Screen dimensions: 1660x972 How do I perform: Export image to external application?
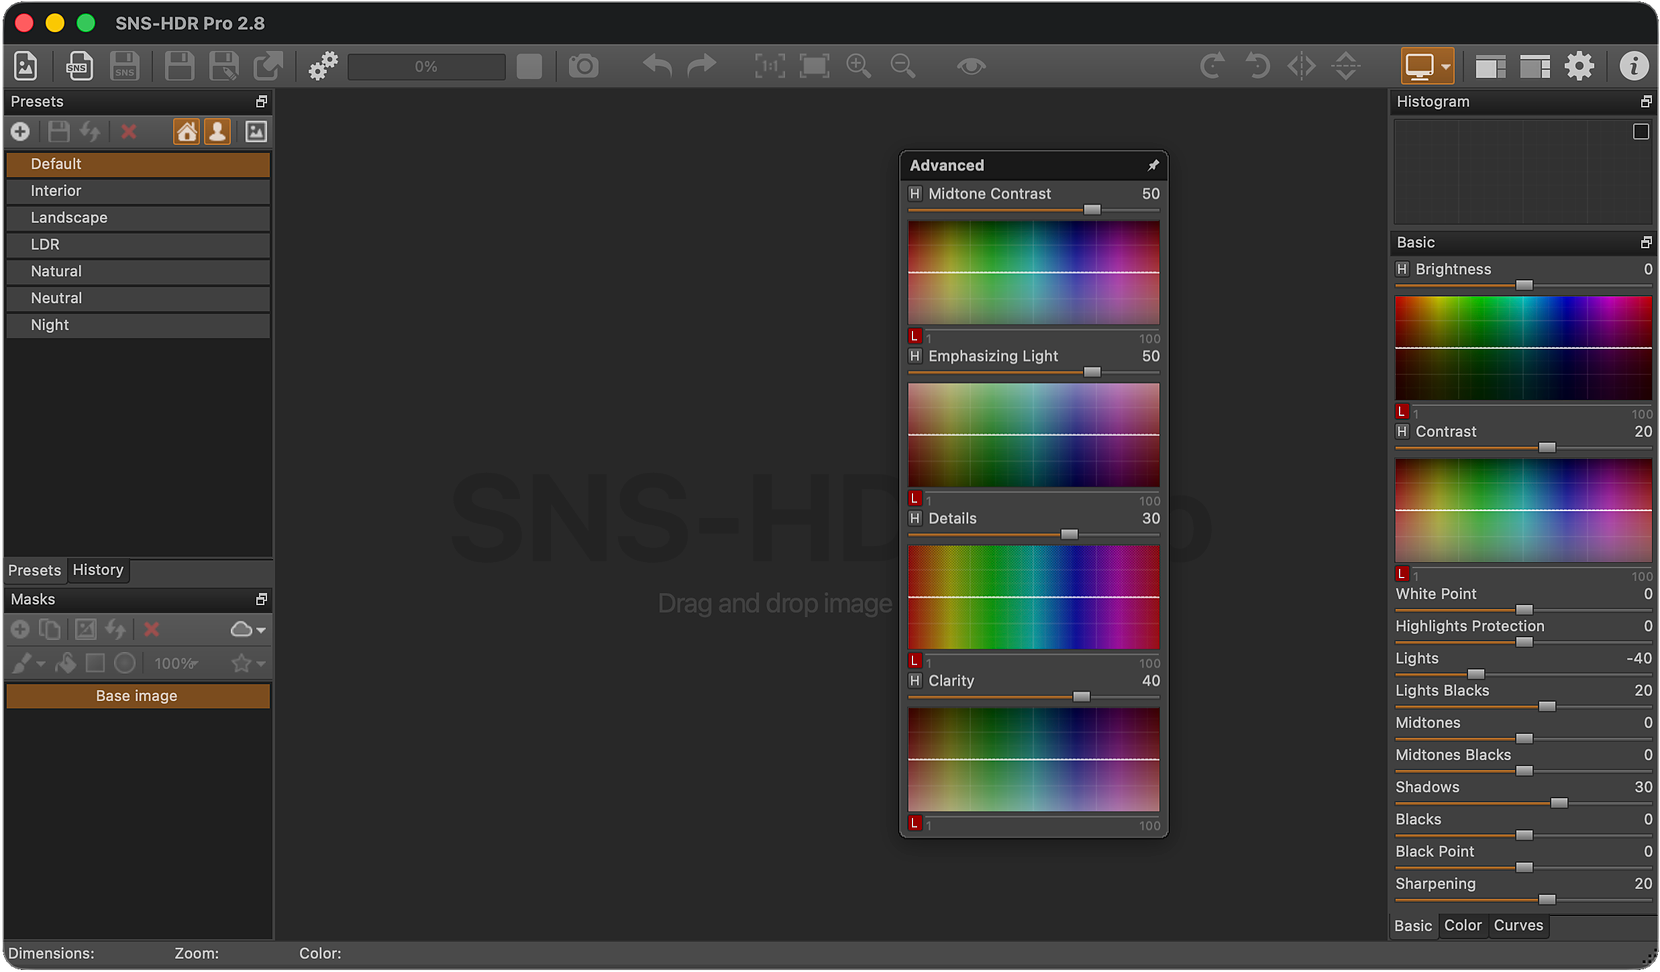(x=268, y=66)
